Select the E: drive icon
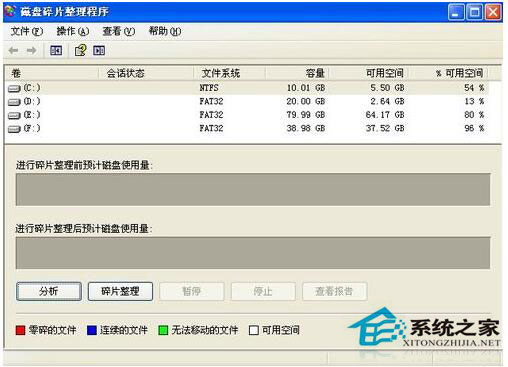508x367 pixels. point(14,115)
